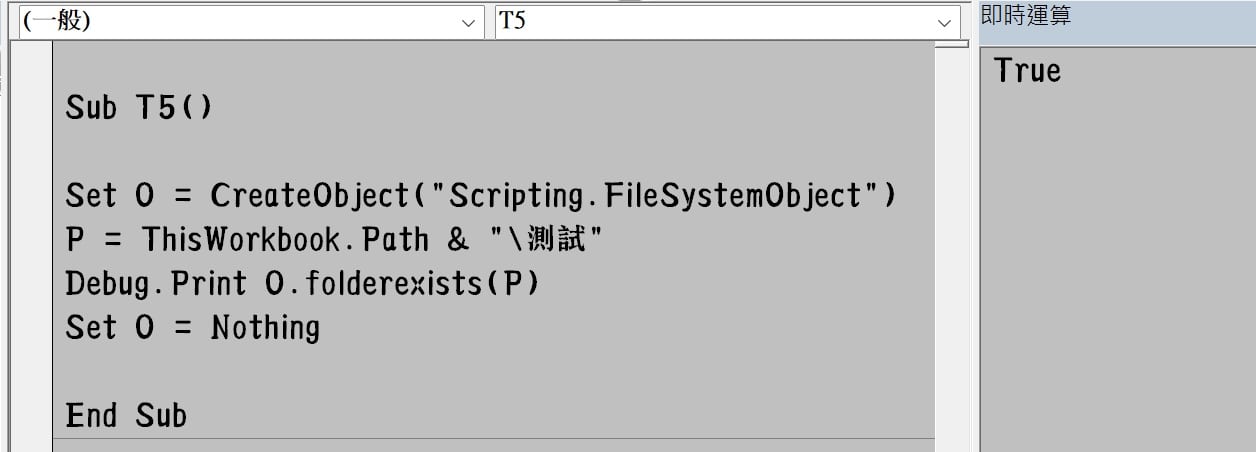The height and width of the screenshot is (452, 1256).
Task: Click the 即時運算 immediate window title bar
Action: point(1117,17)
